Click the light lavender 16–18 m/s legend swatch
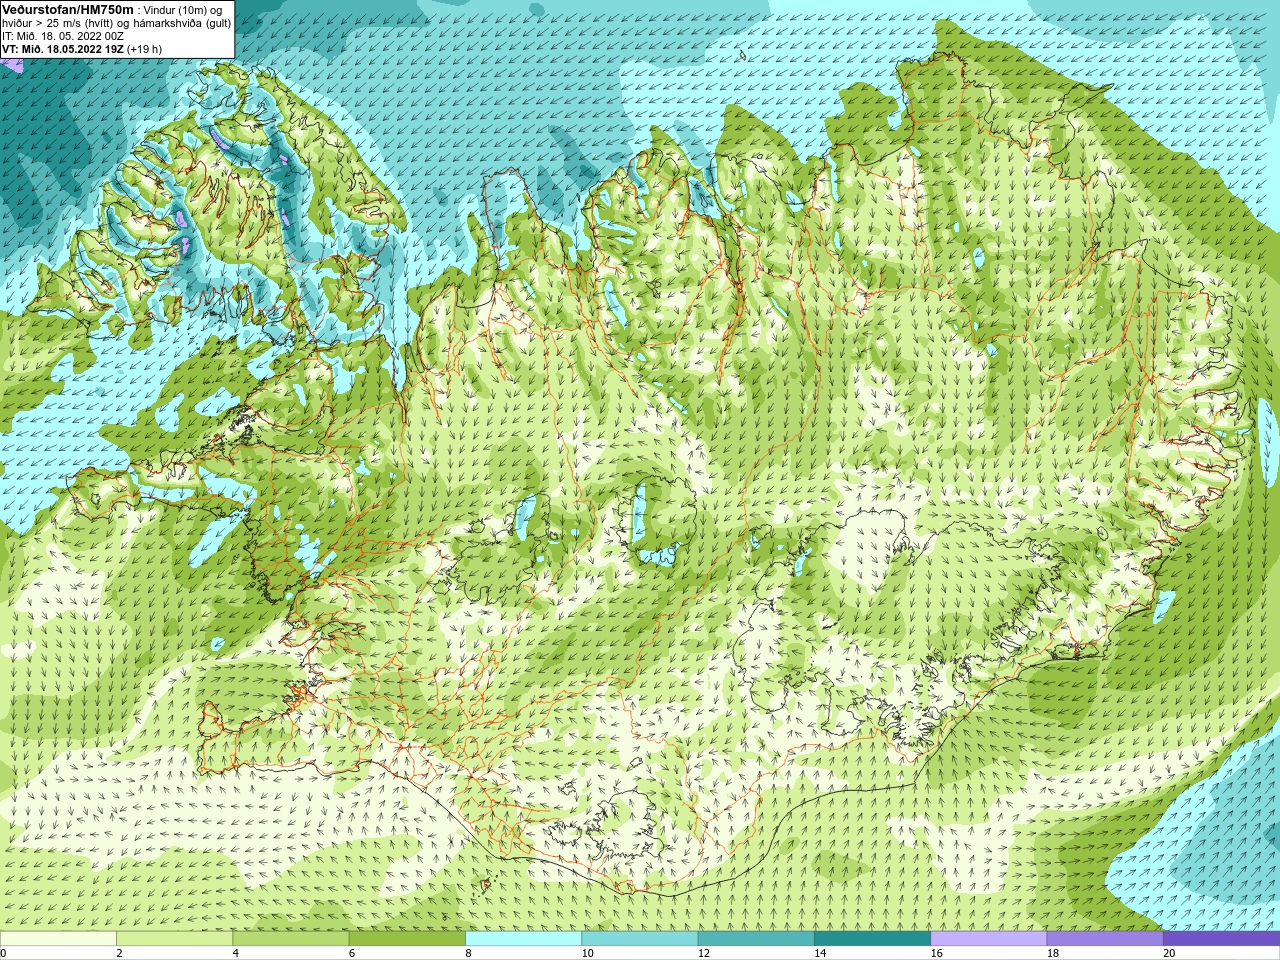 point(989,939)
